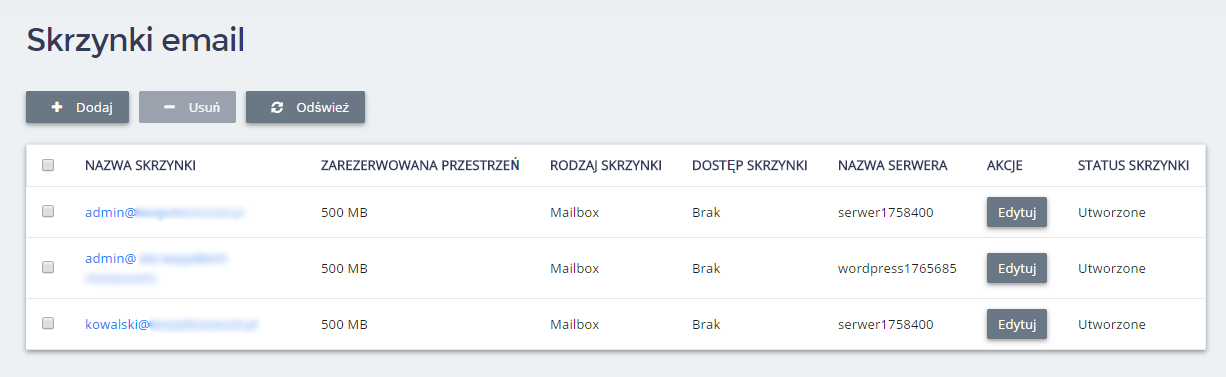Click the Akcje column header
The image size is (1226, 377).
[x=1005, y=166]
